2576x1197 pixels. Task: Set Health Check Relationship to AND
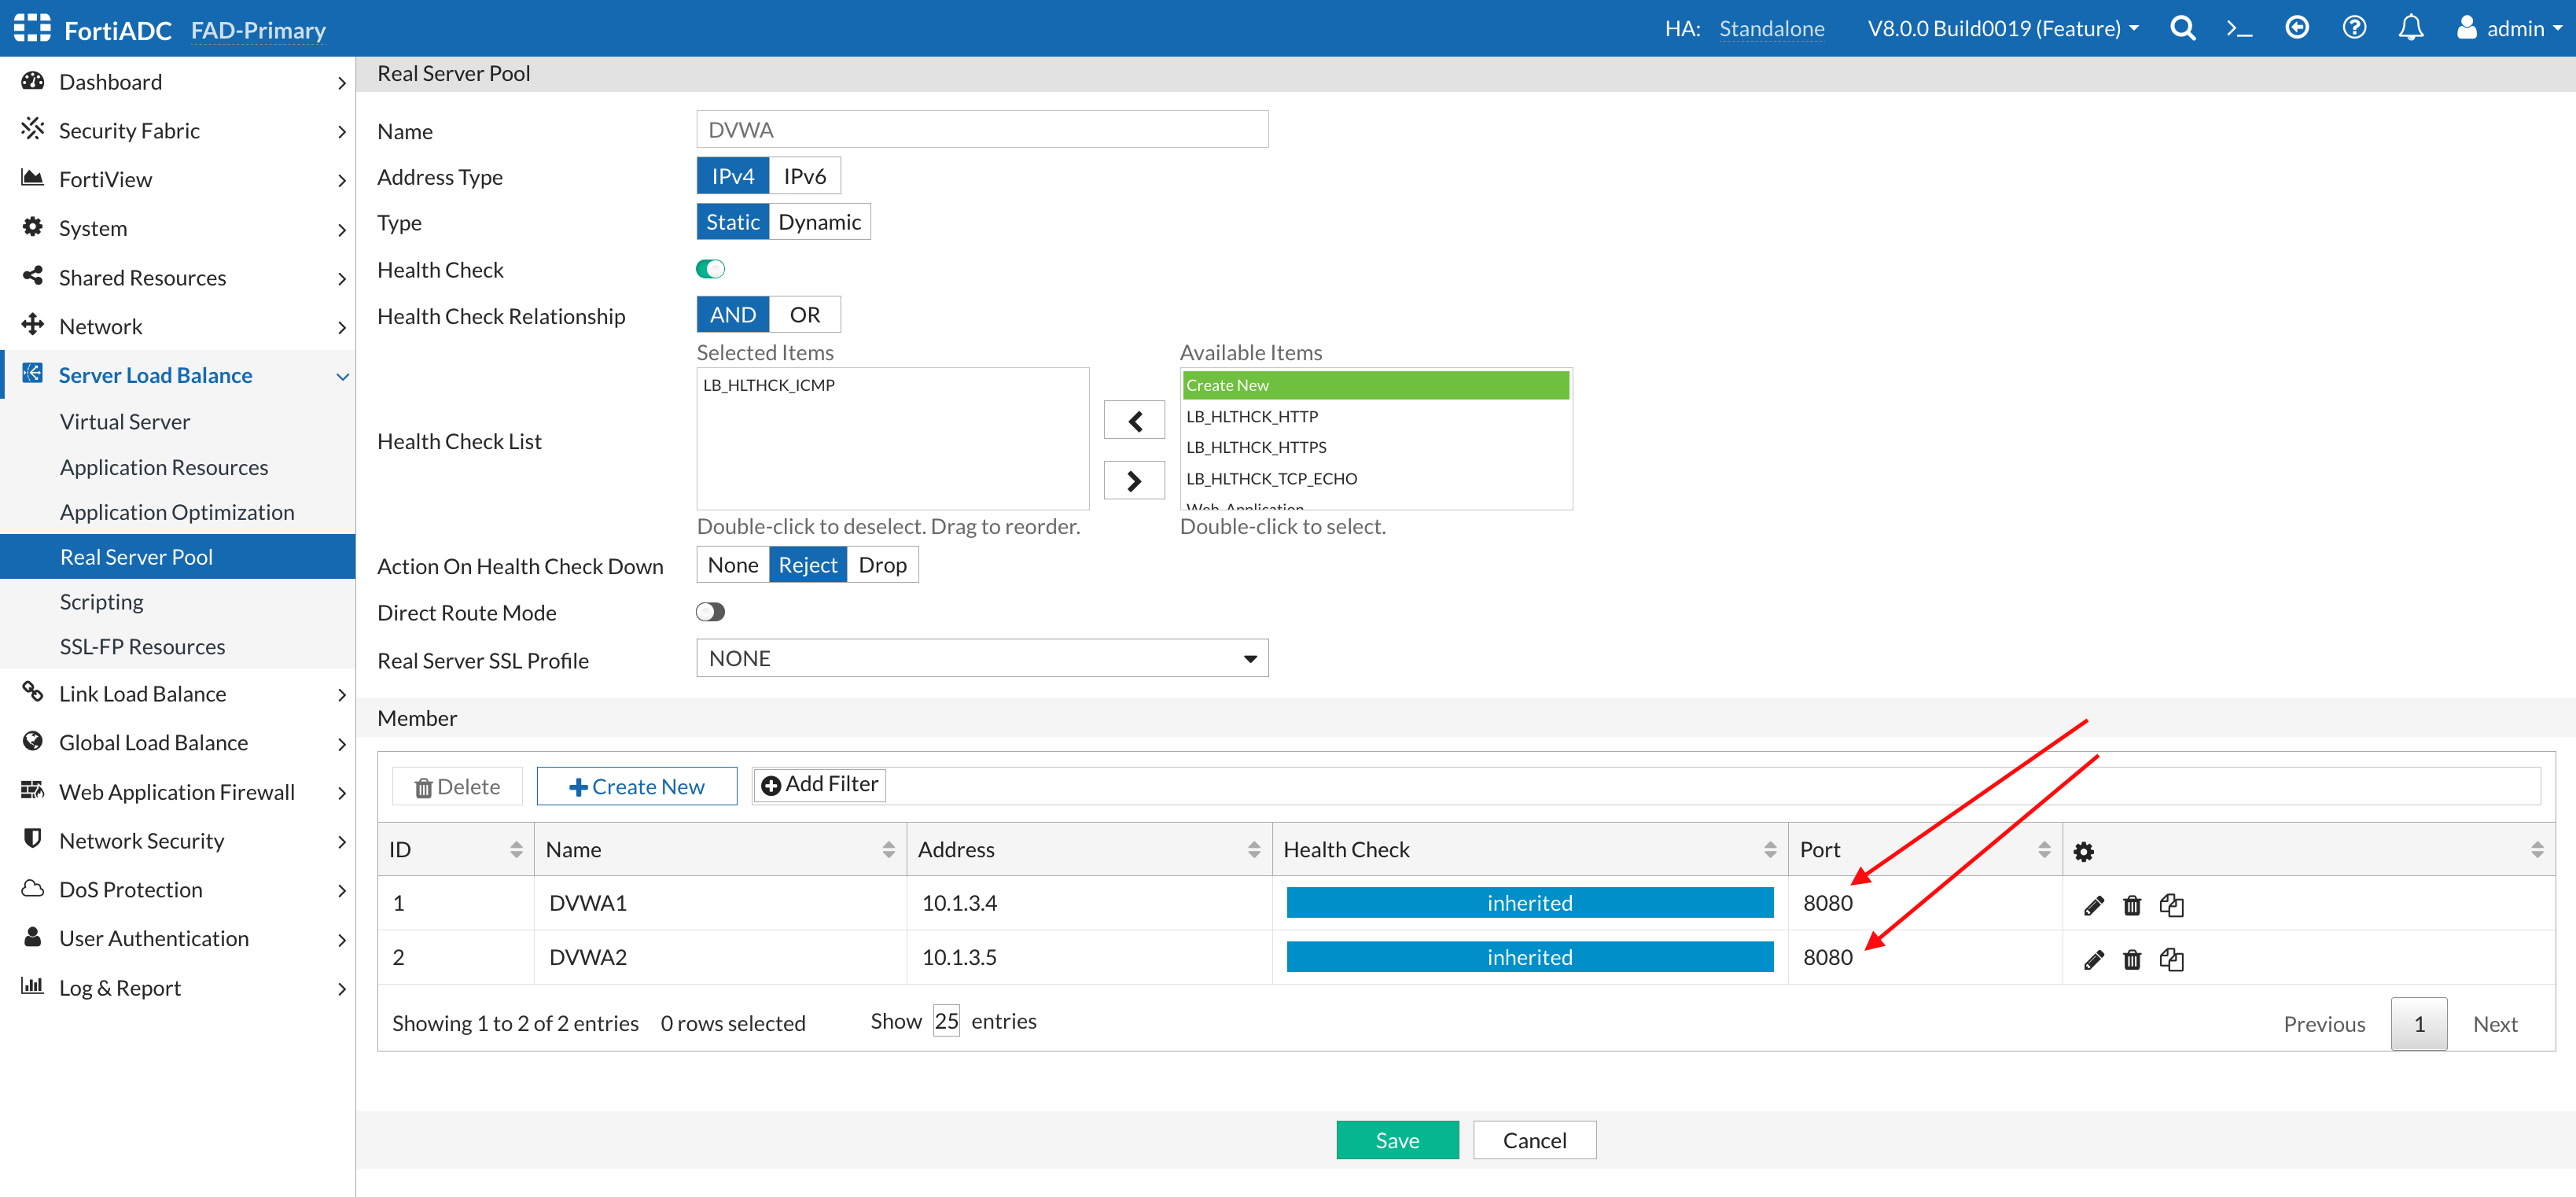click(733, 315)
